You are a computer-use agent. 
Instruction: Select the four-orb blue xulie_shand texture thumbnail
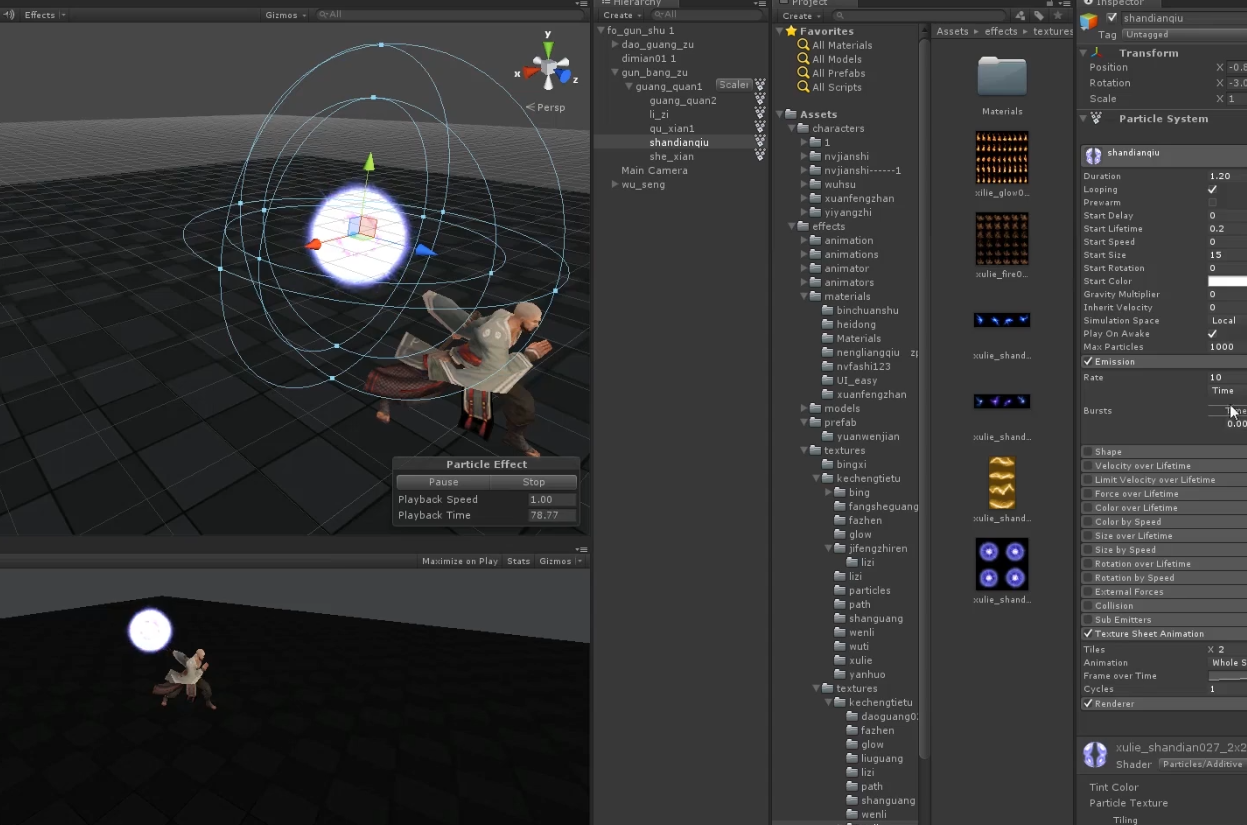[x=1002, y=564]
